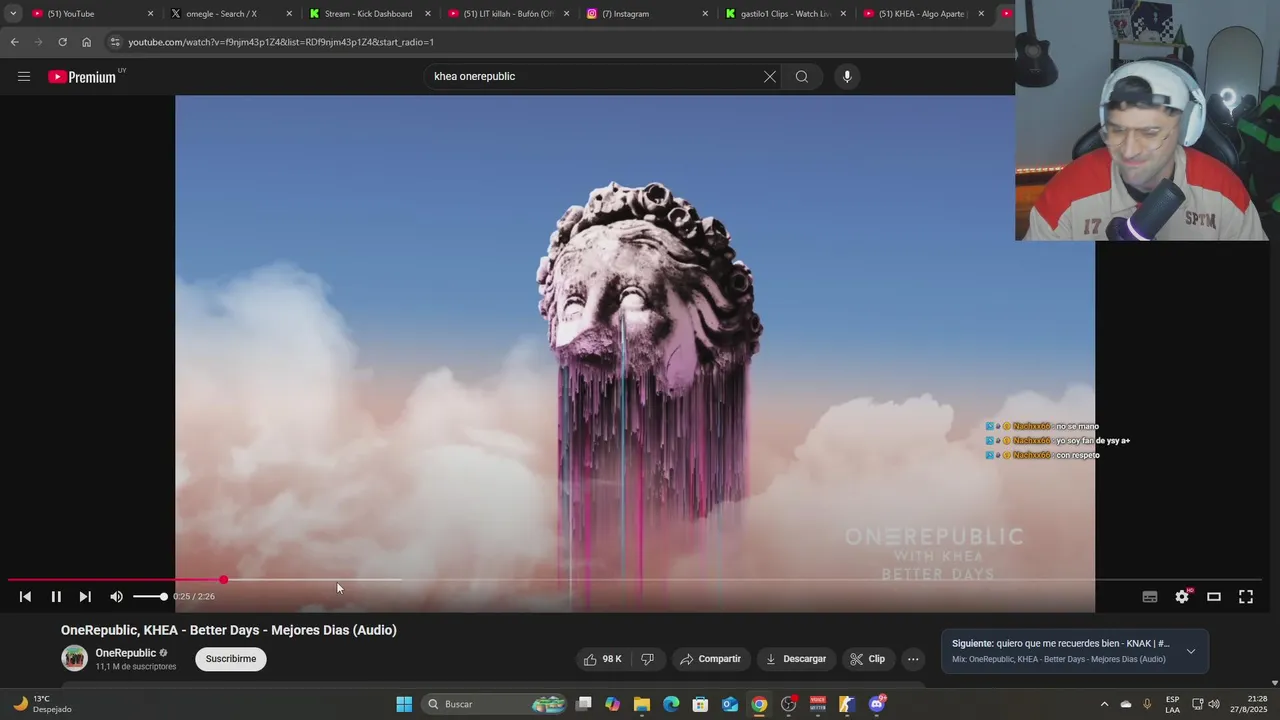Launch Microsoft Edge from taskbar
Image resolution: width=1280 pixels, height=720 pixels.
tap(671, 704)
